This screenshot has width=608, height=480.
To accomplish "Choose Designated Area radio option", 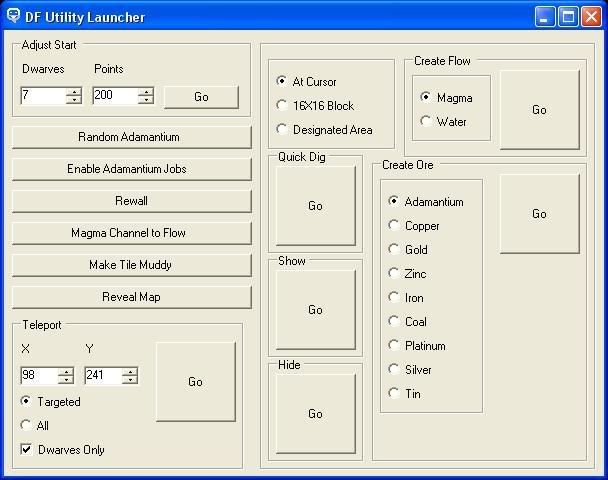I will tap(282, 130).
